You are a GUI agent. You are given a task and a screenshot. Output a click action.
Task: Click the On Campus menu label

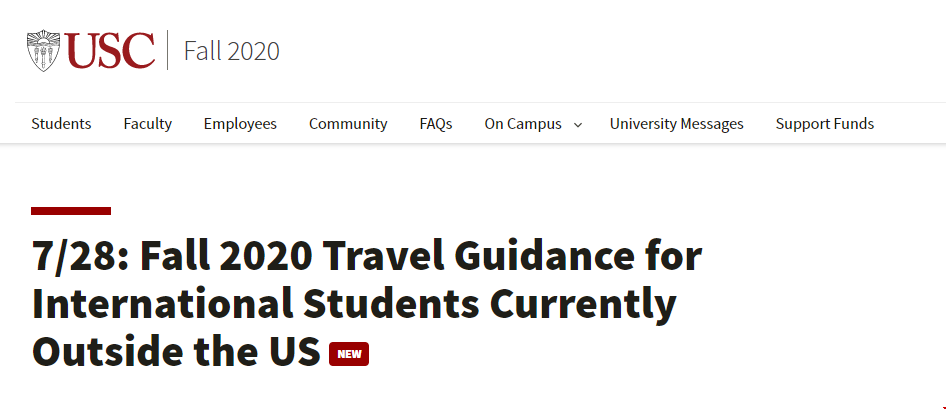click(523, 124)
